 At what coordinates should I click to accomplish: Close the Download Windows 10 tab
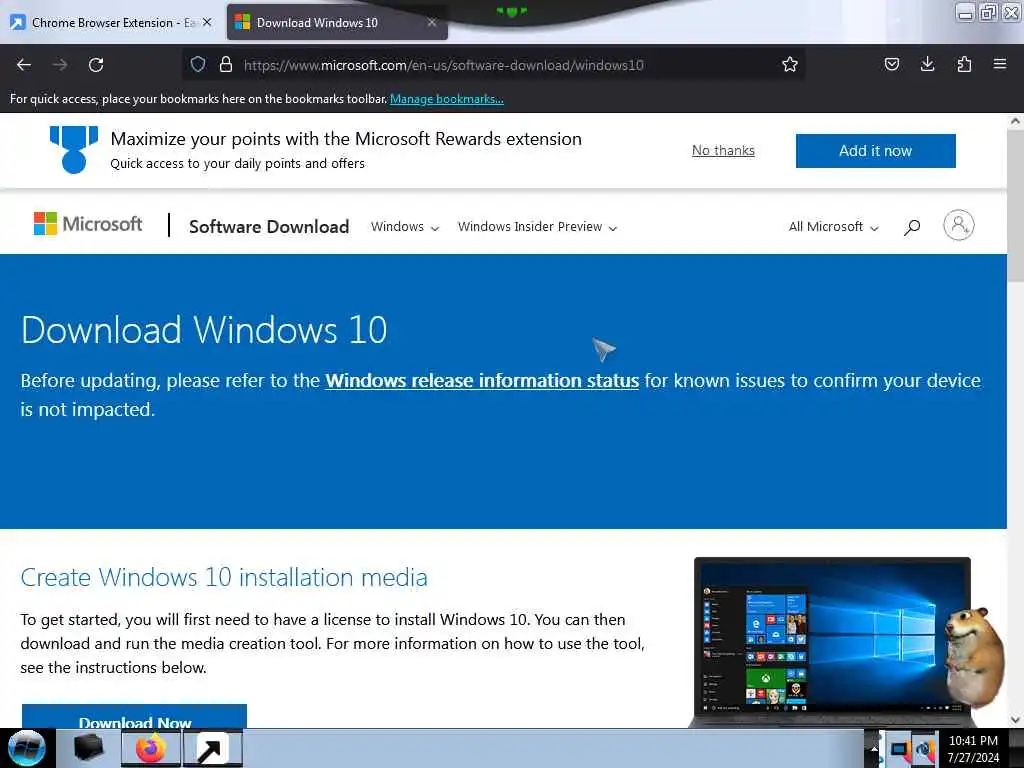[432, 22]
